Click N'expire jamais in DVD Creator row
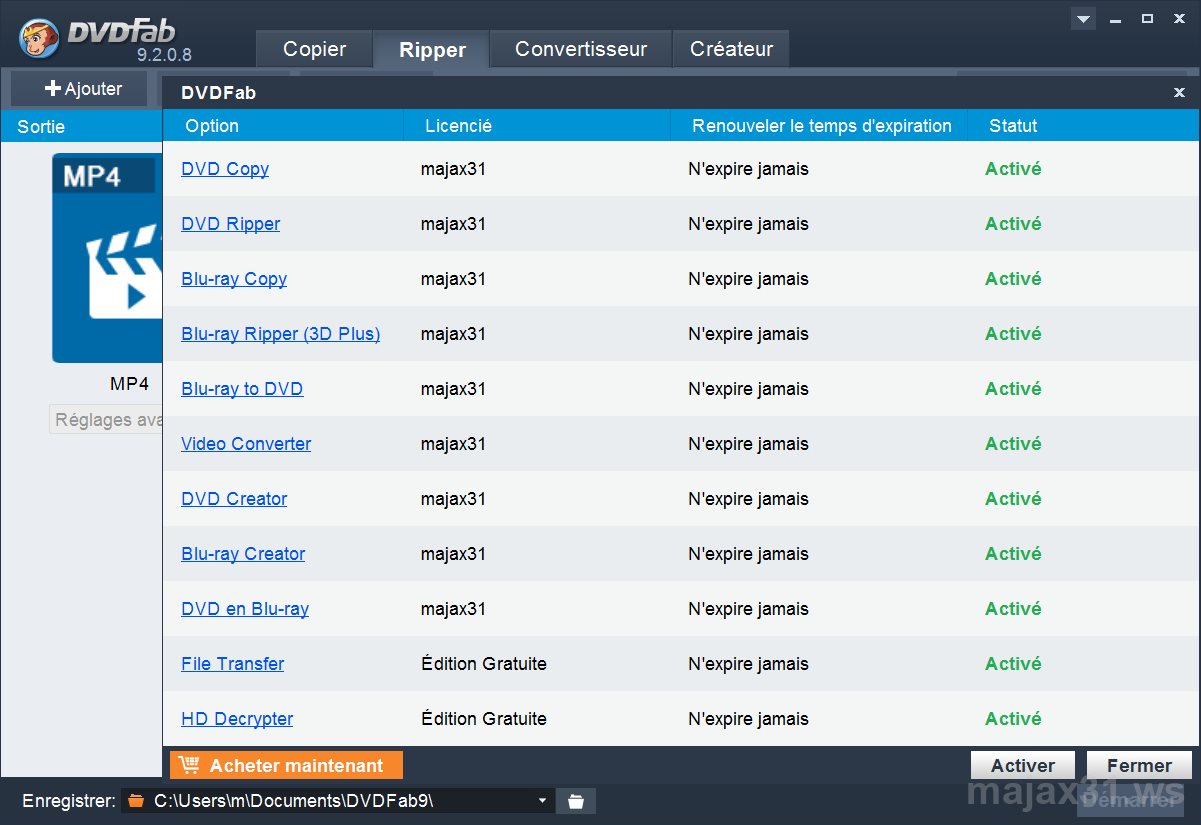 [748, 499]
